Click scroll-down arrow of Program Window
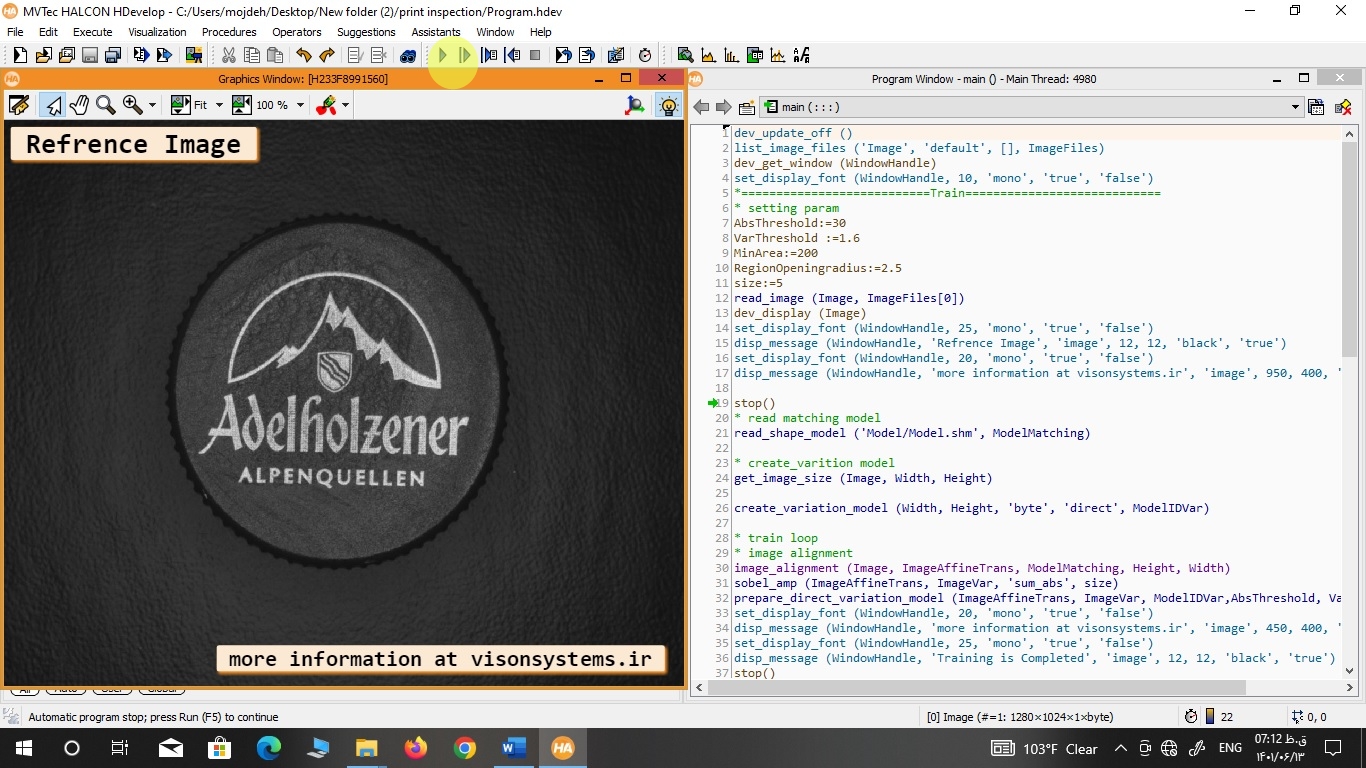Screen dimensions: 1366x768 coord(1349,671)
